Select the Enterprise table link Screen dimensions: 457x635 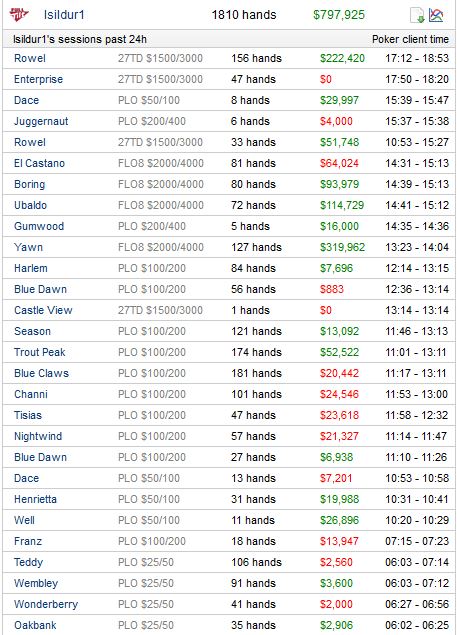click(38, 79)
